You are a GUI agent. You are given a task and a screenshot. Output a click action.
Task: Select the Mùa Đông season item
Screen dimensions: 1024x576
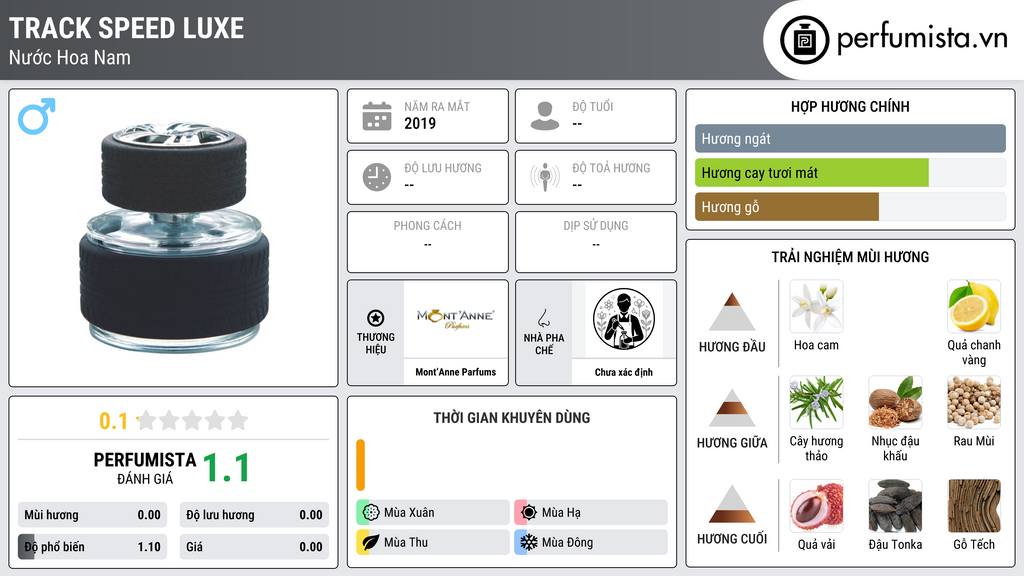click(x=591, y=542)
